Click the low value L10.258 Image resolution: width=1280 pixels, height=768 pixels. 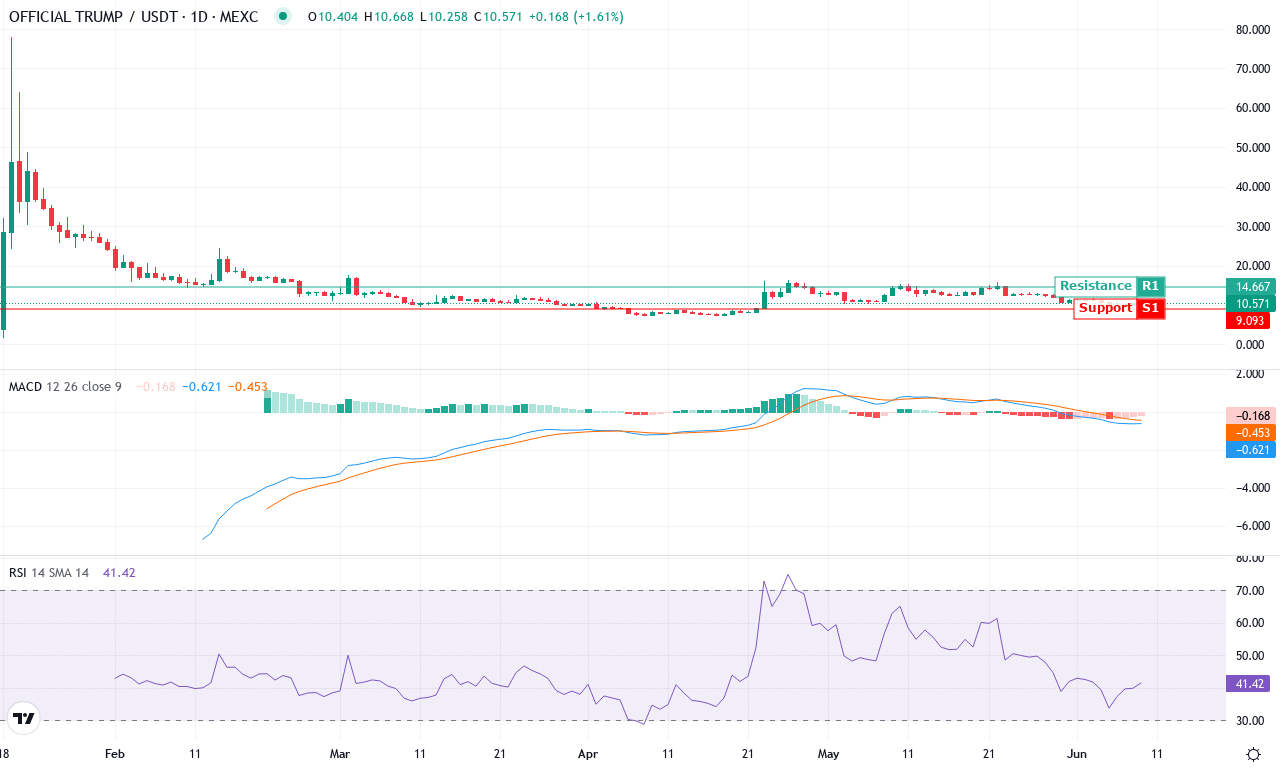point(443,17)
